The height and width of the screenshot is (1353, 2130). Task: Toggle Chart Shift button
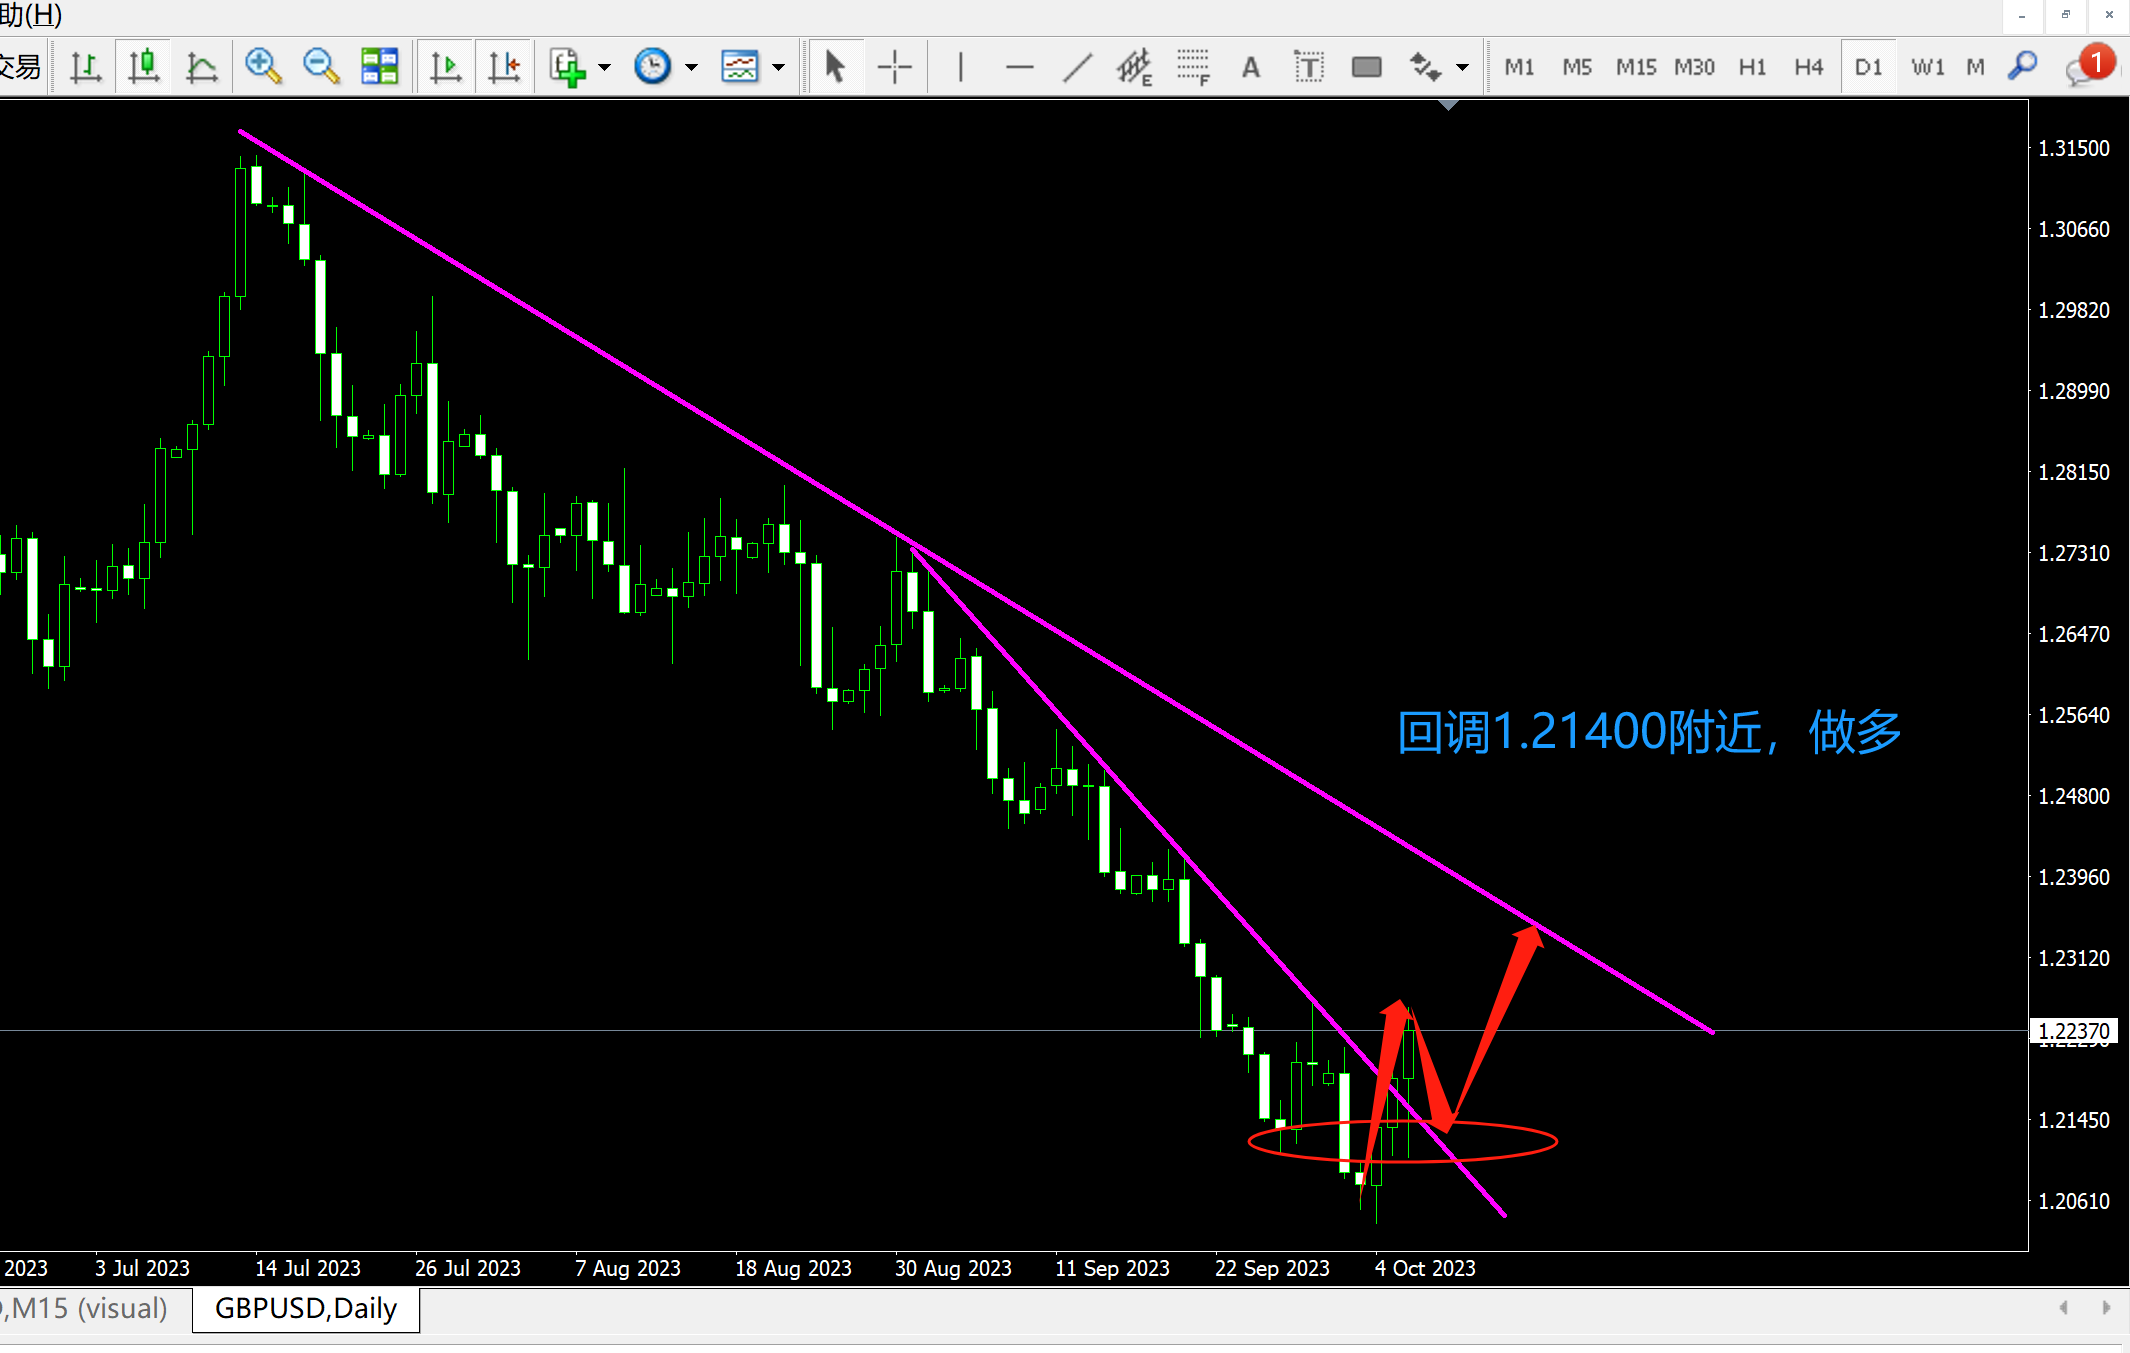click(504, 67)
